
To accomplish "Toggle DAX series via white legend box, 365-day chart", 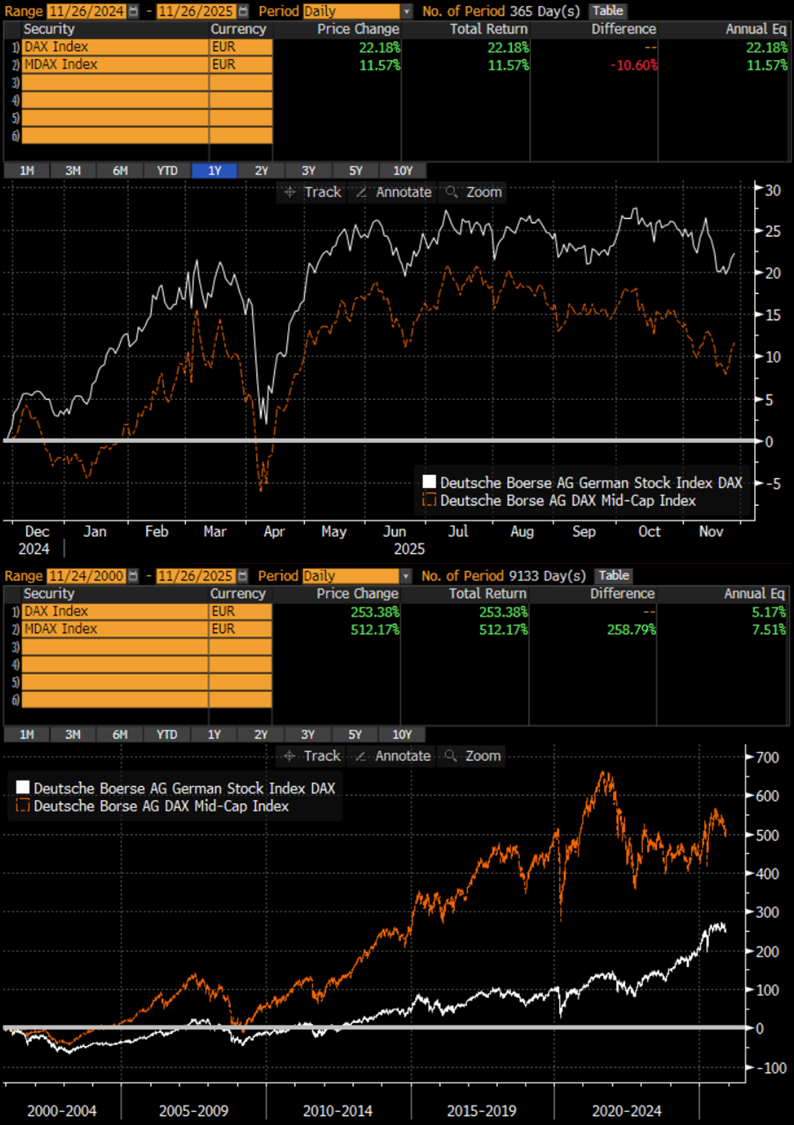I will coord(430,483).
